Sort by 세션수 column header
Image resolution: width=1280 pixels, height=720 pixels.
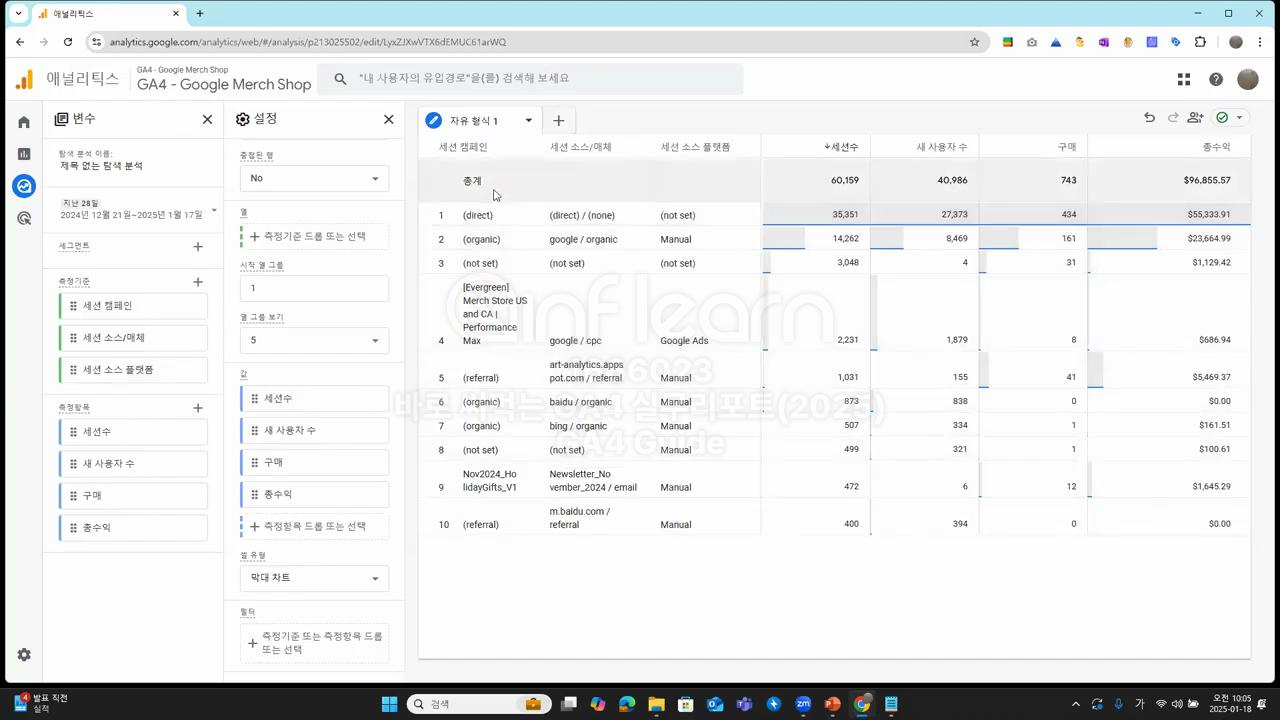pyautogui.click(x=841, y=147)
